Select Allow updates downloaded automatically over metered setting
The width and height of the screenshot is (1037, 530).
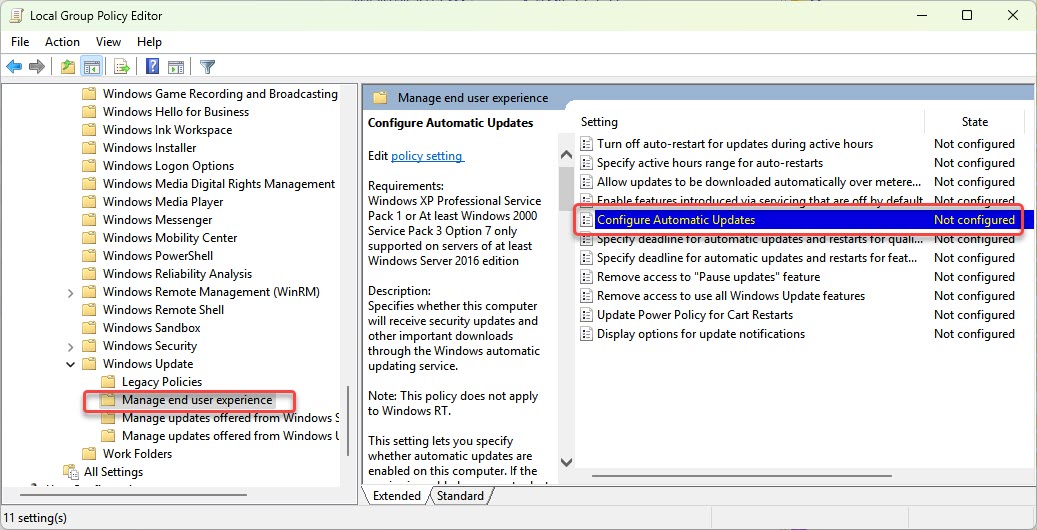point(759,182)
